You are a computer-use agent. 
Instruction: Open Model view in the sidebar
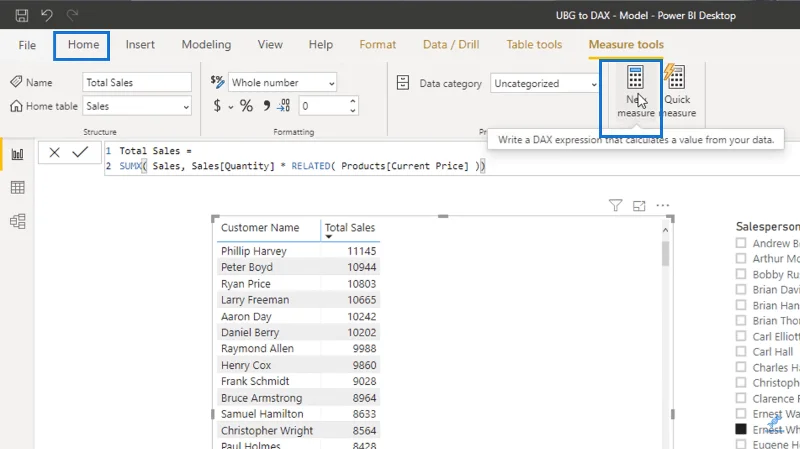17,221
